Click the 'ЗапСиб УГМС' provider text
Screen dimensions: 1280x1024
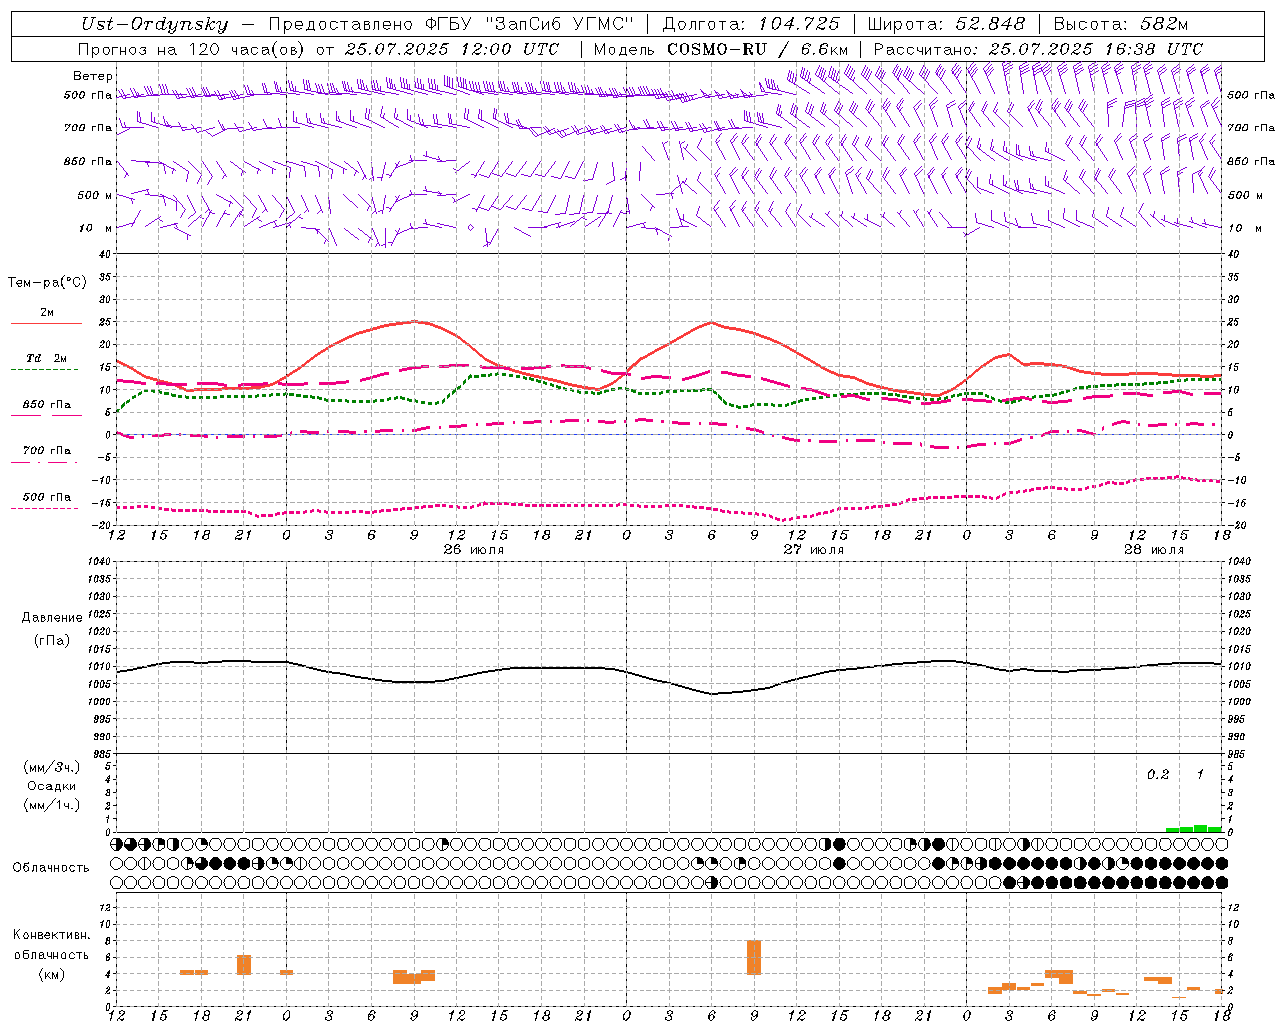tap(558, 24)
